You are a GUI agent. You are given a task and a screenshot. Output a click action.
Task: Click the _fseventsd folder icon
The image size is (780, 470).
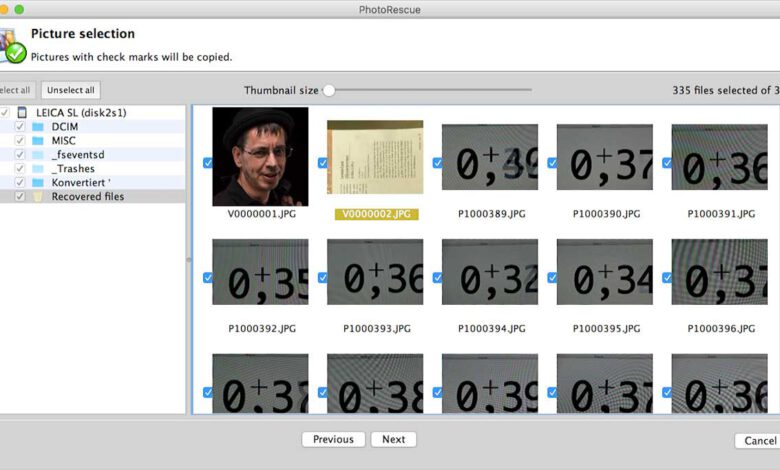(x=38, y=155)
